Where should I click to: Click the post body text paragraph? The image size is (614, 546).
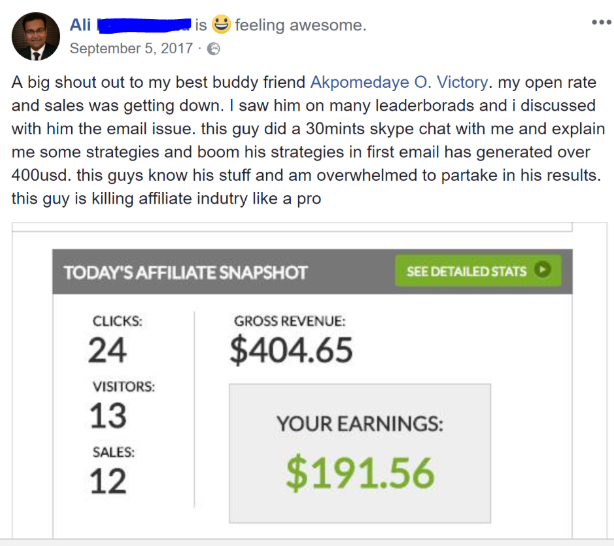click(x=308, y=140)
